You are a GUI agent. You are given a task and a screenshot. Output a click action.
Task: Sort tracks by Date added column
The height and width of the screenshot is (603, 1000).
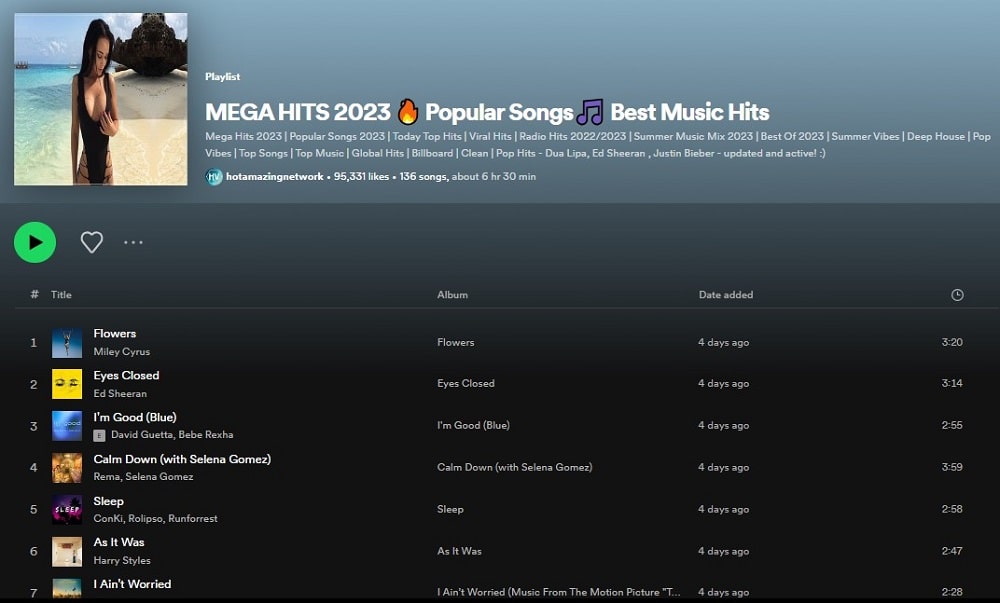click(x=726, y=294)
